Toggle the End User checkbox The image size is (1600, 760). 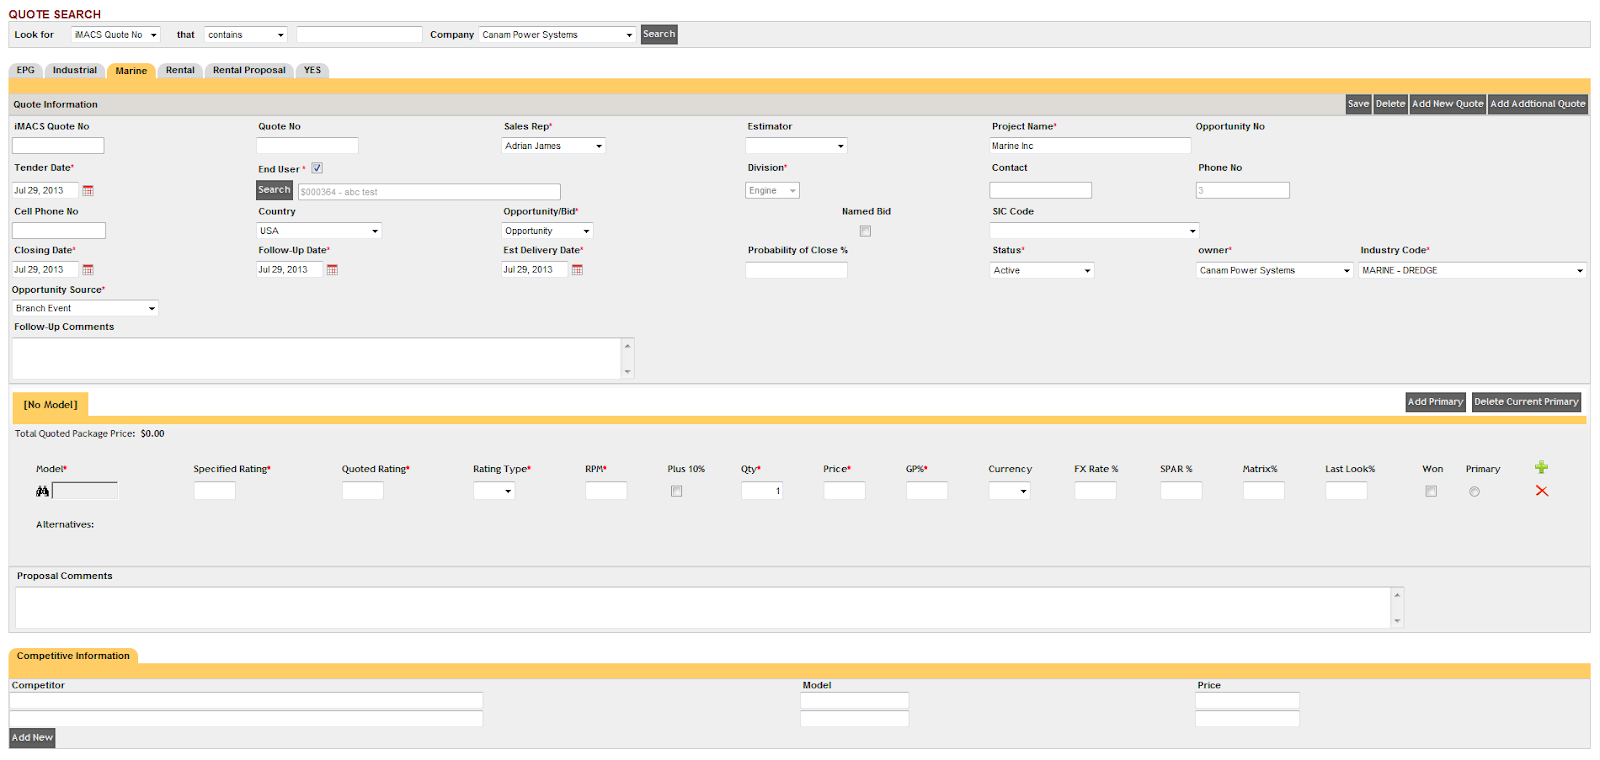317,168
